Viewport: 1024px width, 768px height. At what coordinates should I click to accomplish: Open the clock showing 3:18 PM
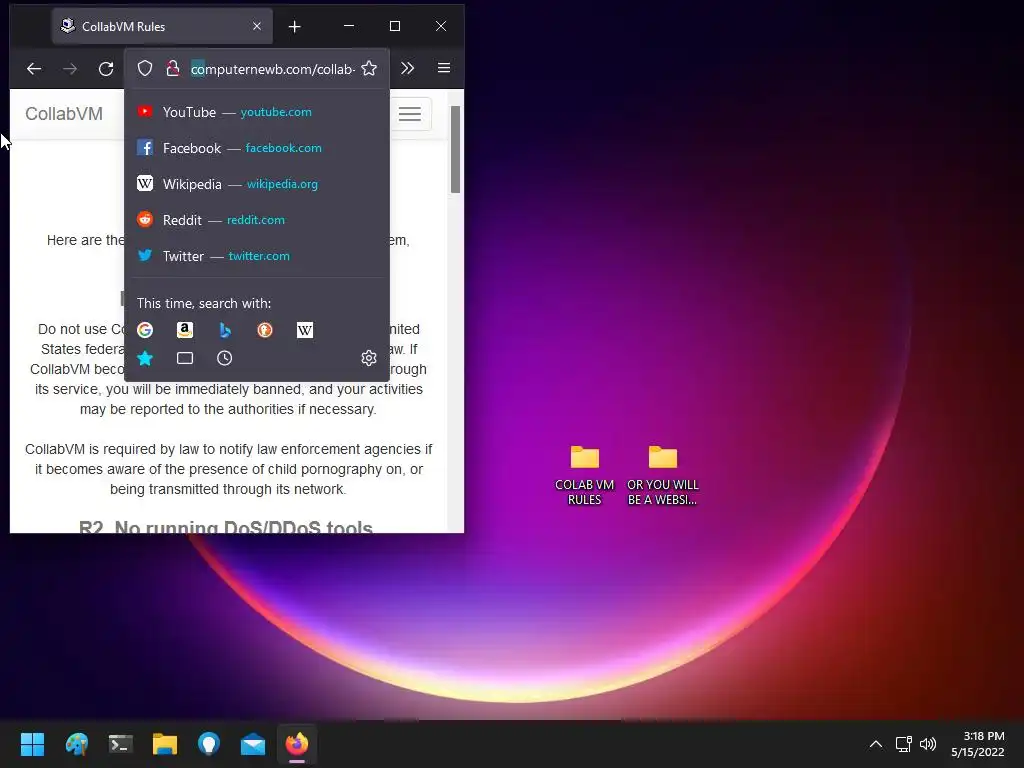[x=977, y=744]
